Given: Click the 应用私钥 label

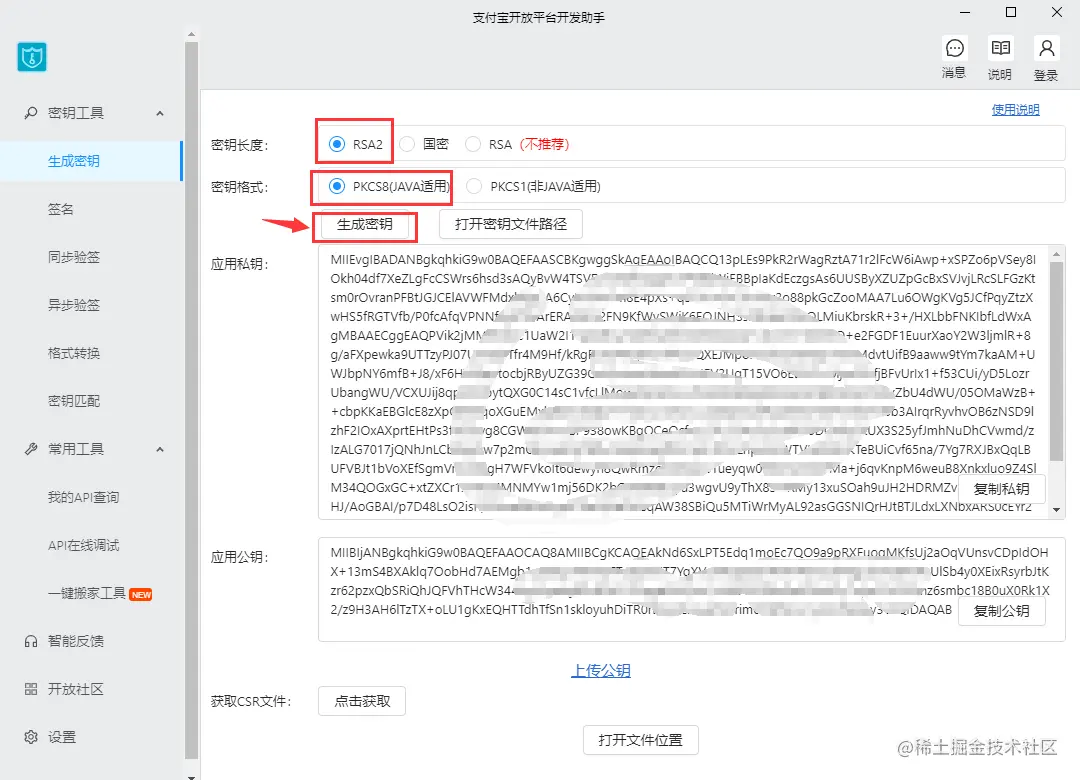Looking at the screenshot, I should coord(239,265).
